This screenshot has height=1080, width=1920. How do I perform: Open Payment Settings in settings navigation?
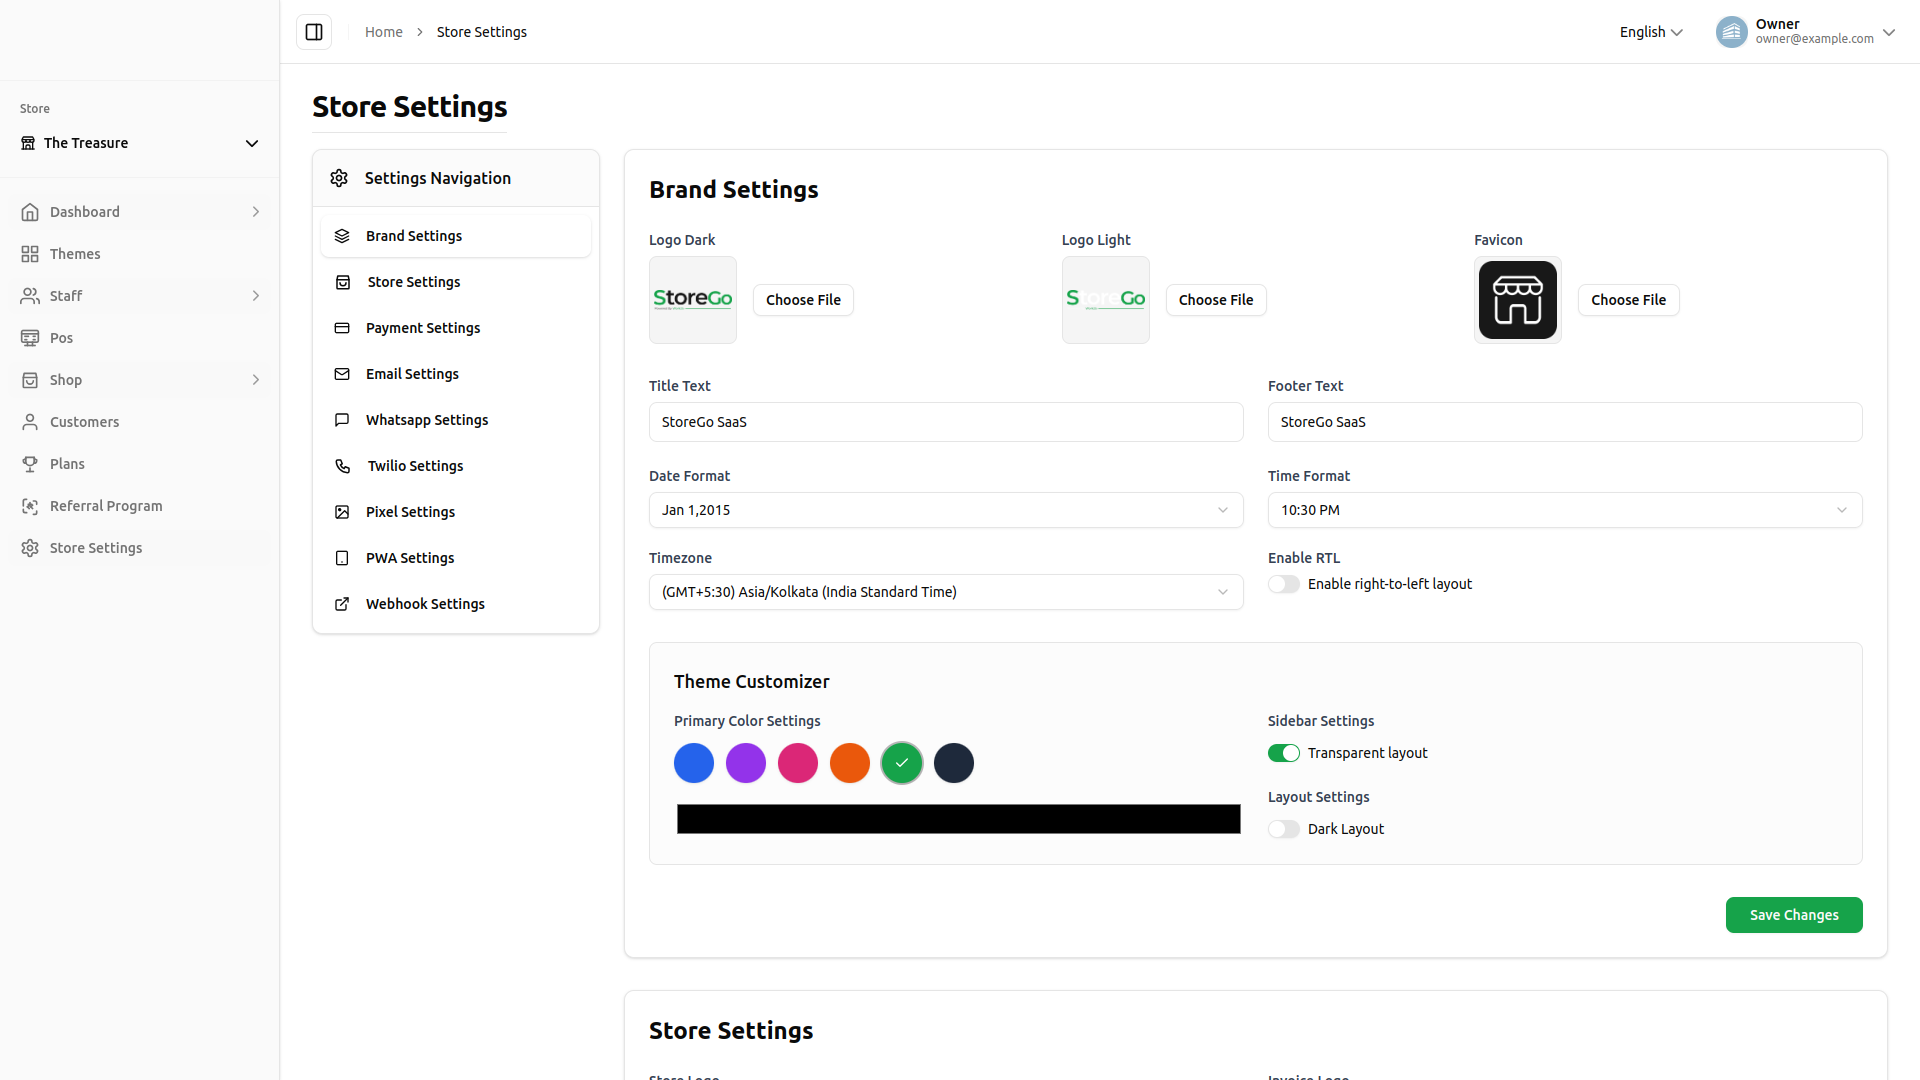pos(422,328)
